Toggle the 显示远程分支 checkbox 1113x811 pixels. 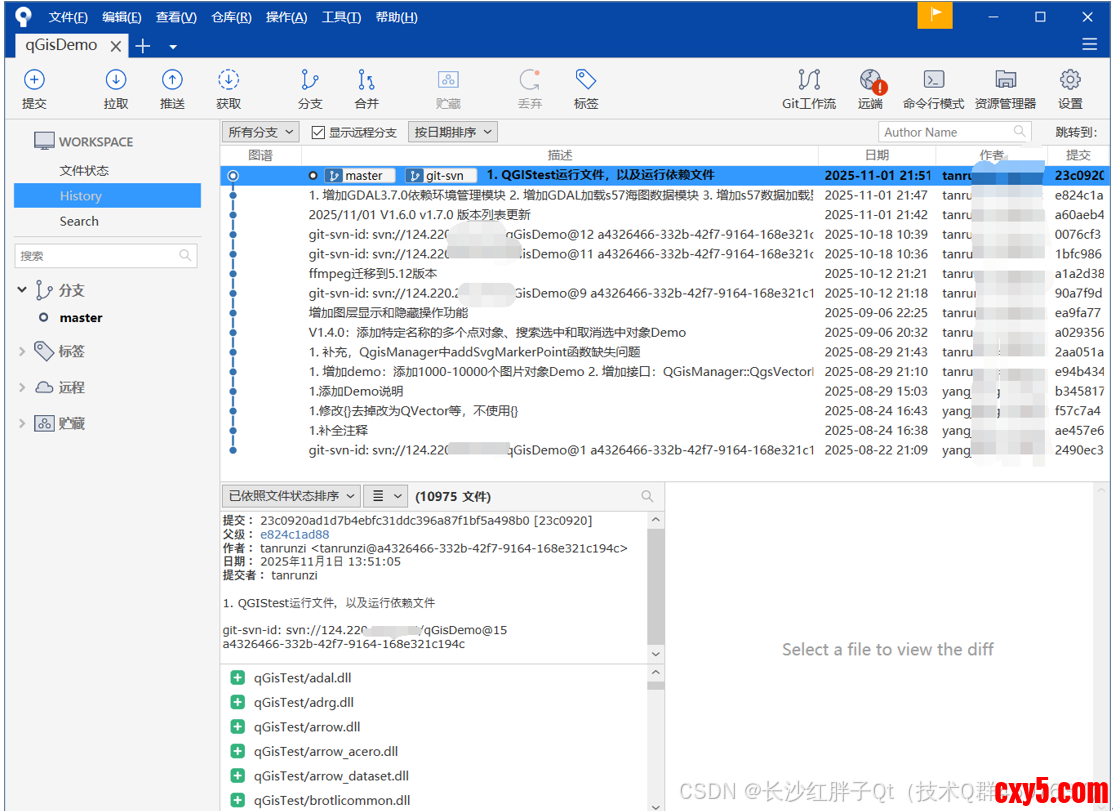(x=319, y=132)
